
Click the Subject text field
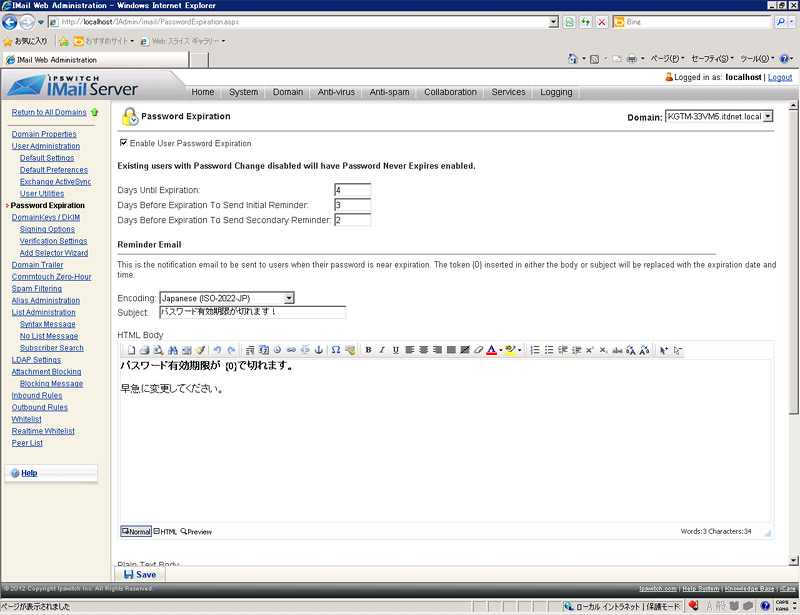[x=253, y=312]
